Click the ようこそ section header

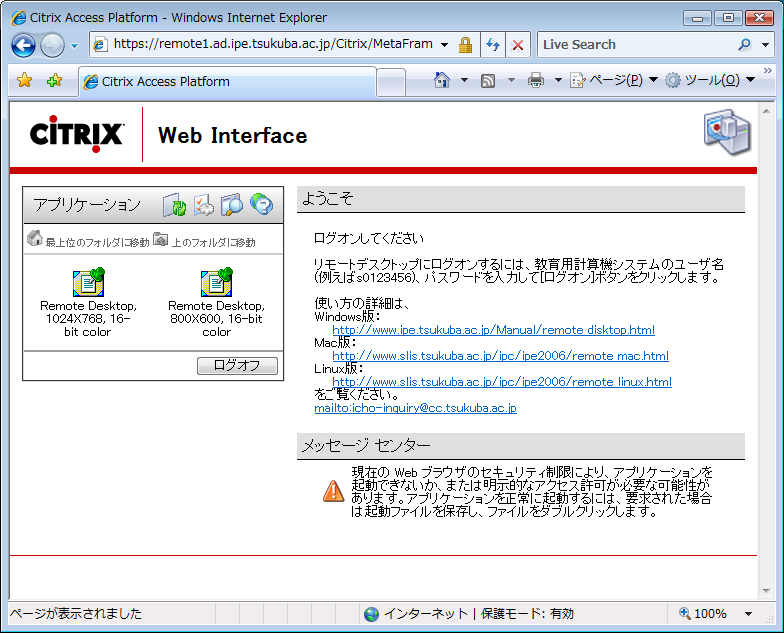(x=520, y=199)
